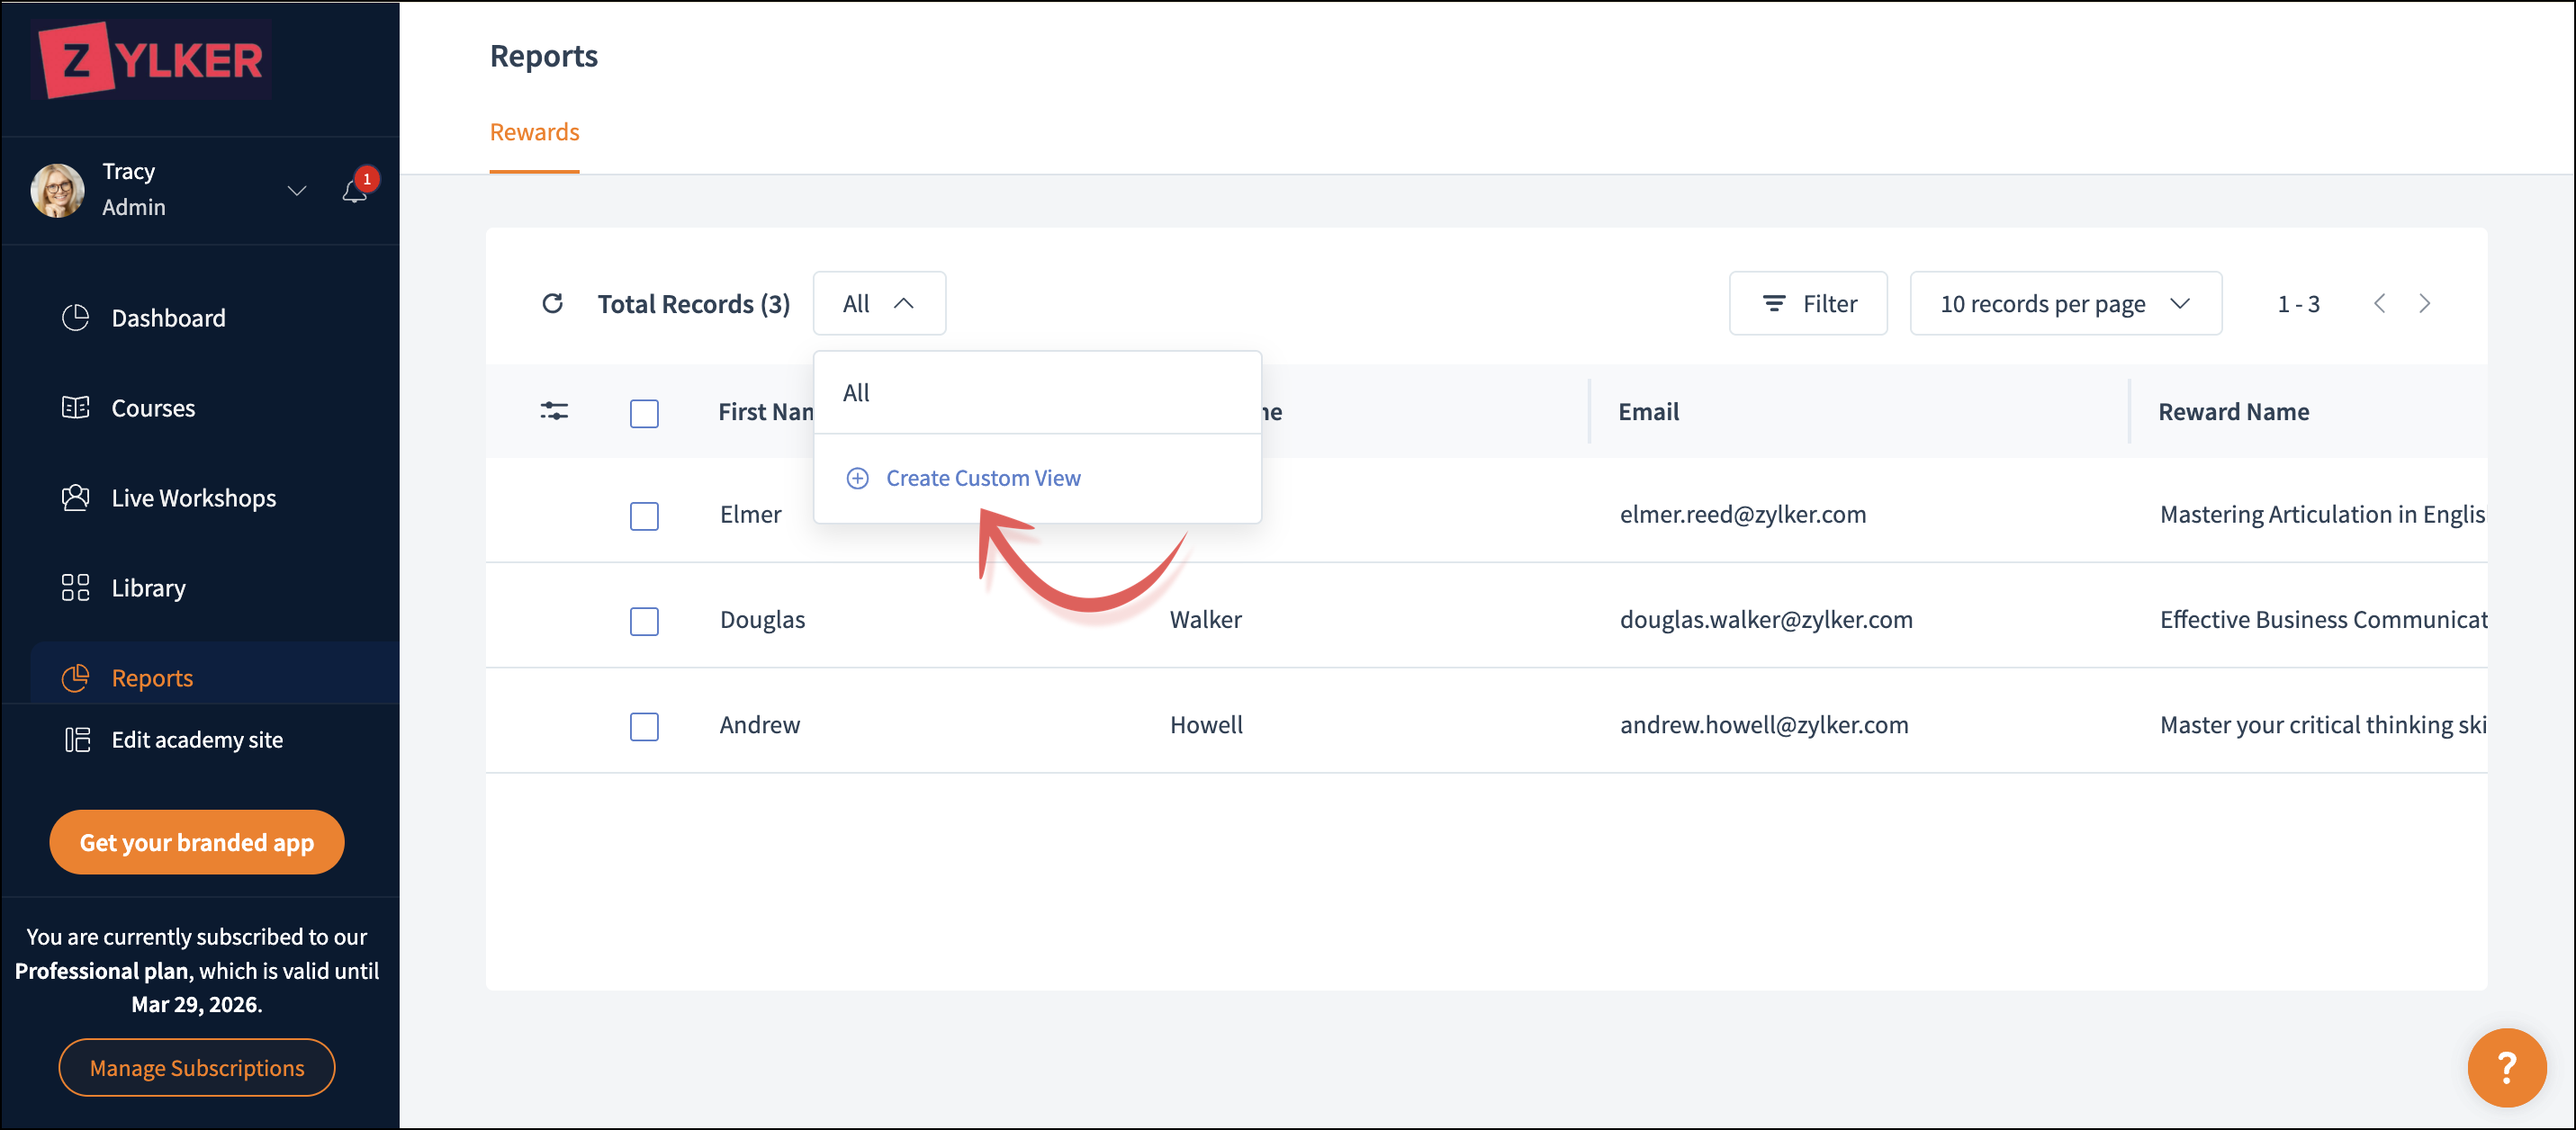Open the 10 records per page dropdown
This screenshot has height=1130, width=2576.
pos(2065,303)
